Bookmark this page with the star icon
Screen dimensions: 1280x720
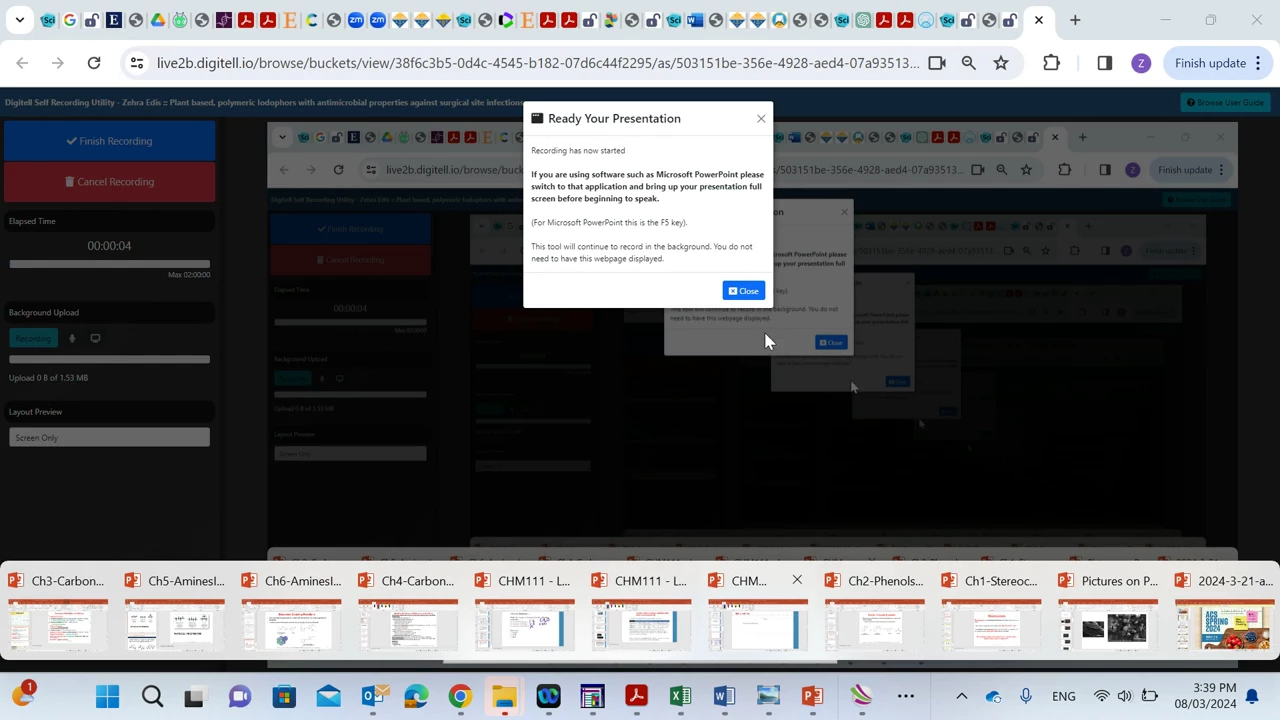tap(1001, 63)
